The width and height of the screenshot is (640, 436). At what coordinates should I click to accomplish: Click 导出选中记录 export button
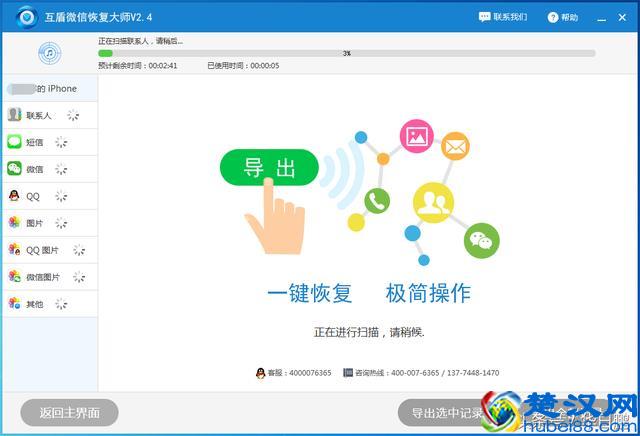(x=448, y=413)
